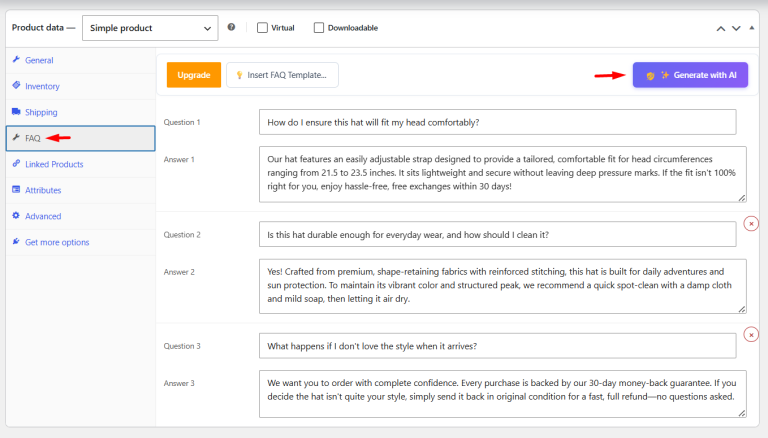Image resolution: width=768 pixels, height=438 pixels.
Task: Move panel up with up chevron
Action: [720, 28]
